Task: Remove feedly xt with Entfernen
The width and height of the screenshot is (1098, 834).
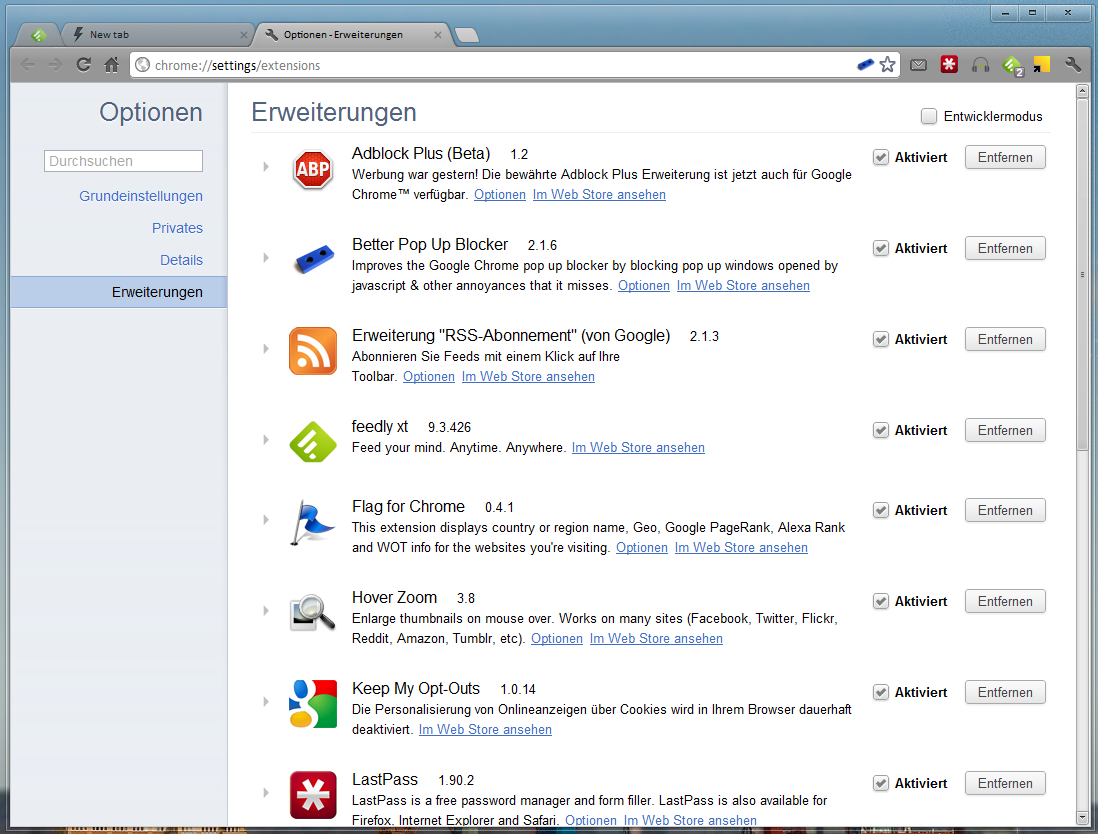Action: click(1005, 431)
